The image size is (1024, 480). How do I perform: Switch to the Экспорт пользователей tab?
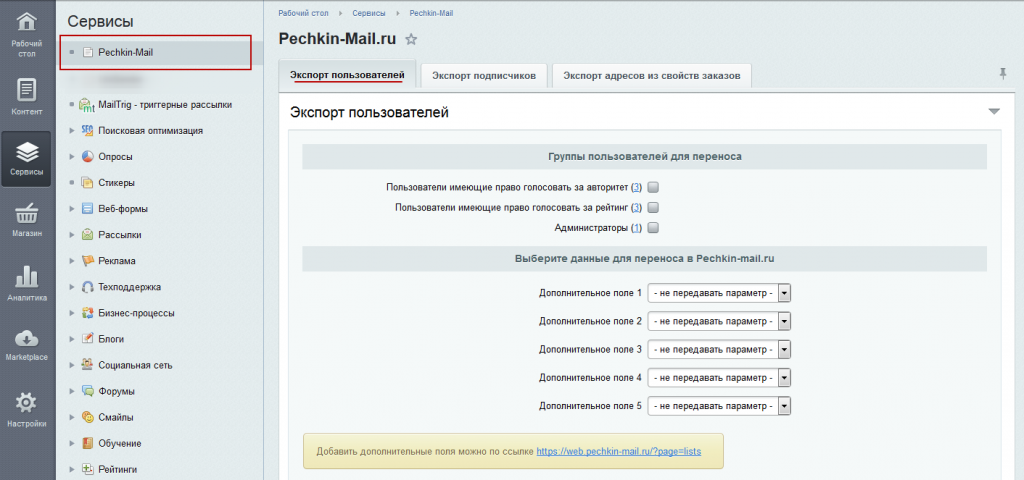click(x=347, y=74)
